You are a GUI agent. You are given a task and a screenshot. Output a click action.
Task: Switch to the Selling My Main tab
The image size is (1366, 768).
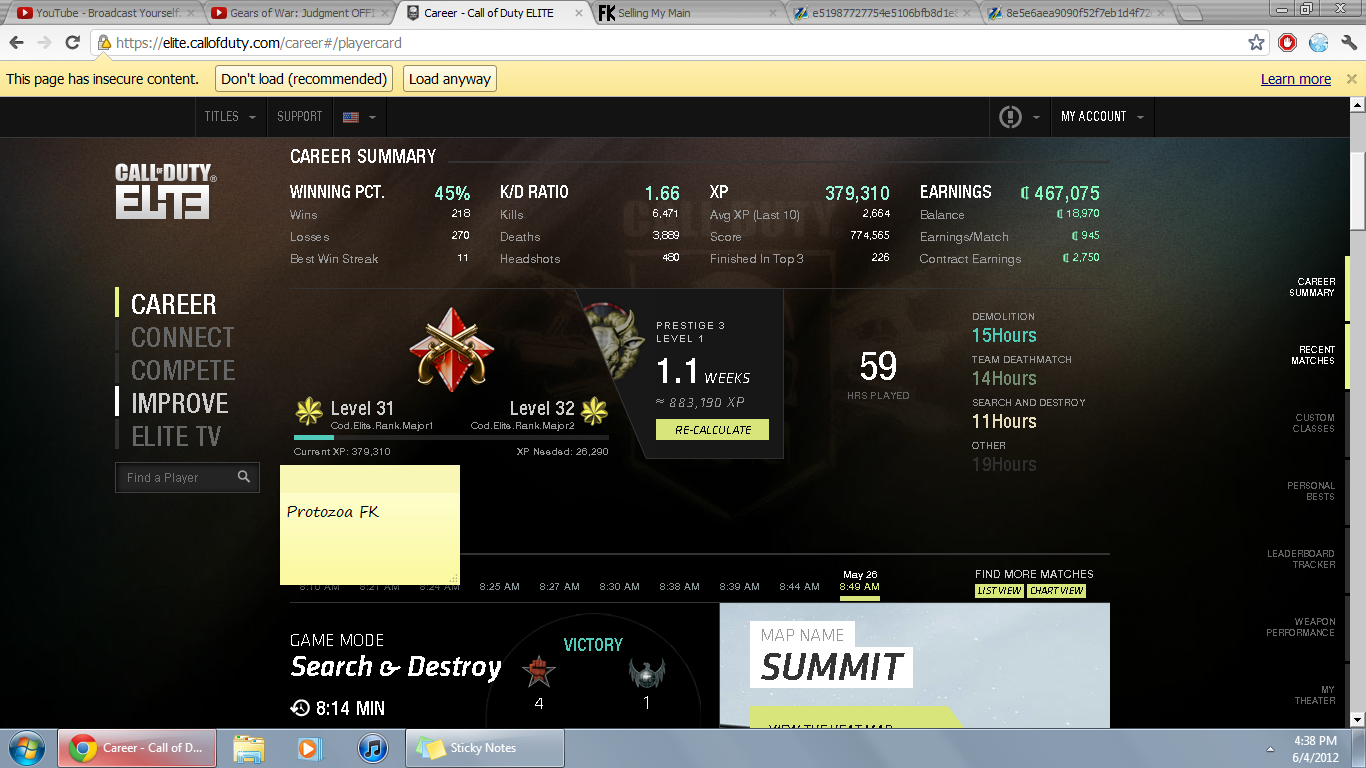click(688, 13)
